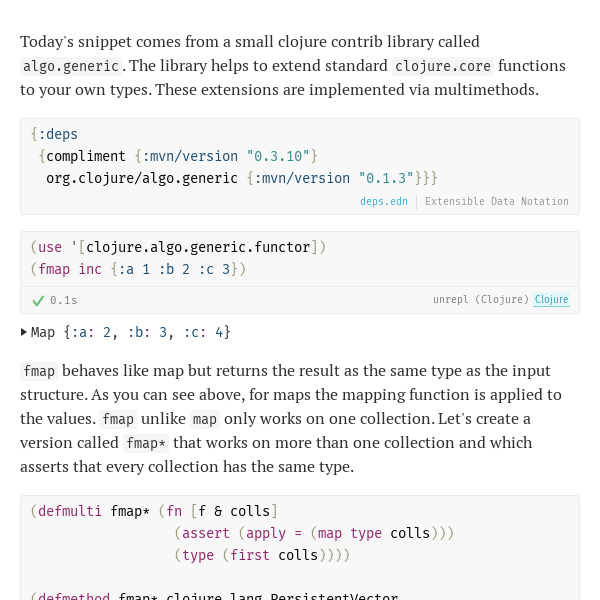The height and width of the screenshot is (600, 600).
Task: Click the algo.generic inline code
Action: click(x=71, y=66)
